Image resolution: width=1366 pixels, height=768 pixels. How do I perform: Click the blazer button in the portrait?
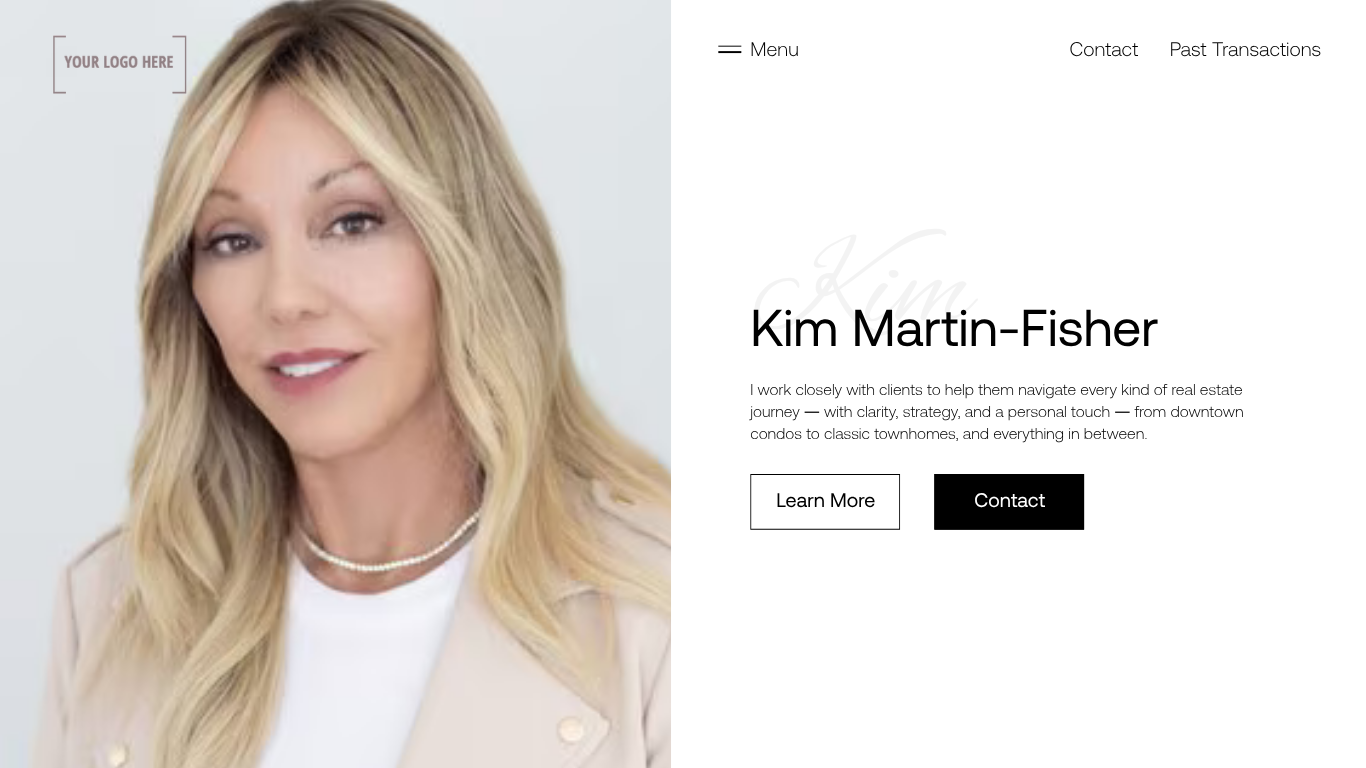[x=572, y=728]
